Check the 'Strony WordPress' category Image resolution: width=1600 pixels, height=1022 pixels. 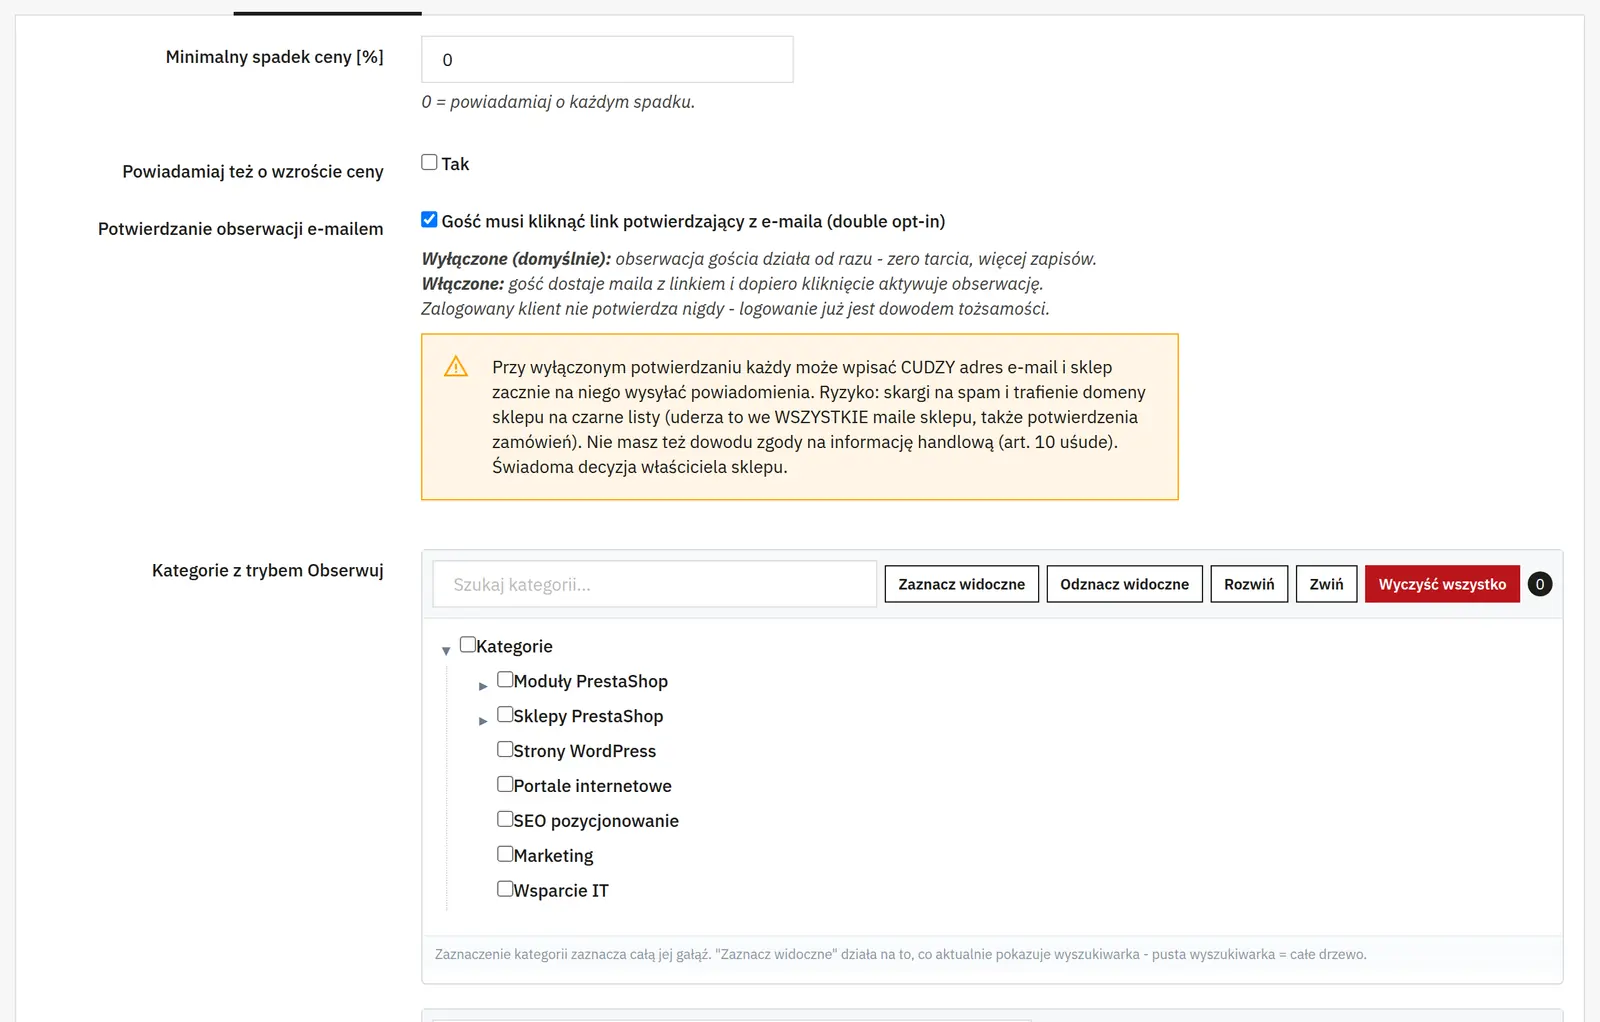(505, 749)
